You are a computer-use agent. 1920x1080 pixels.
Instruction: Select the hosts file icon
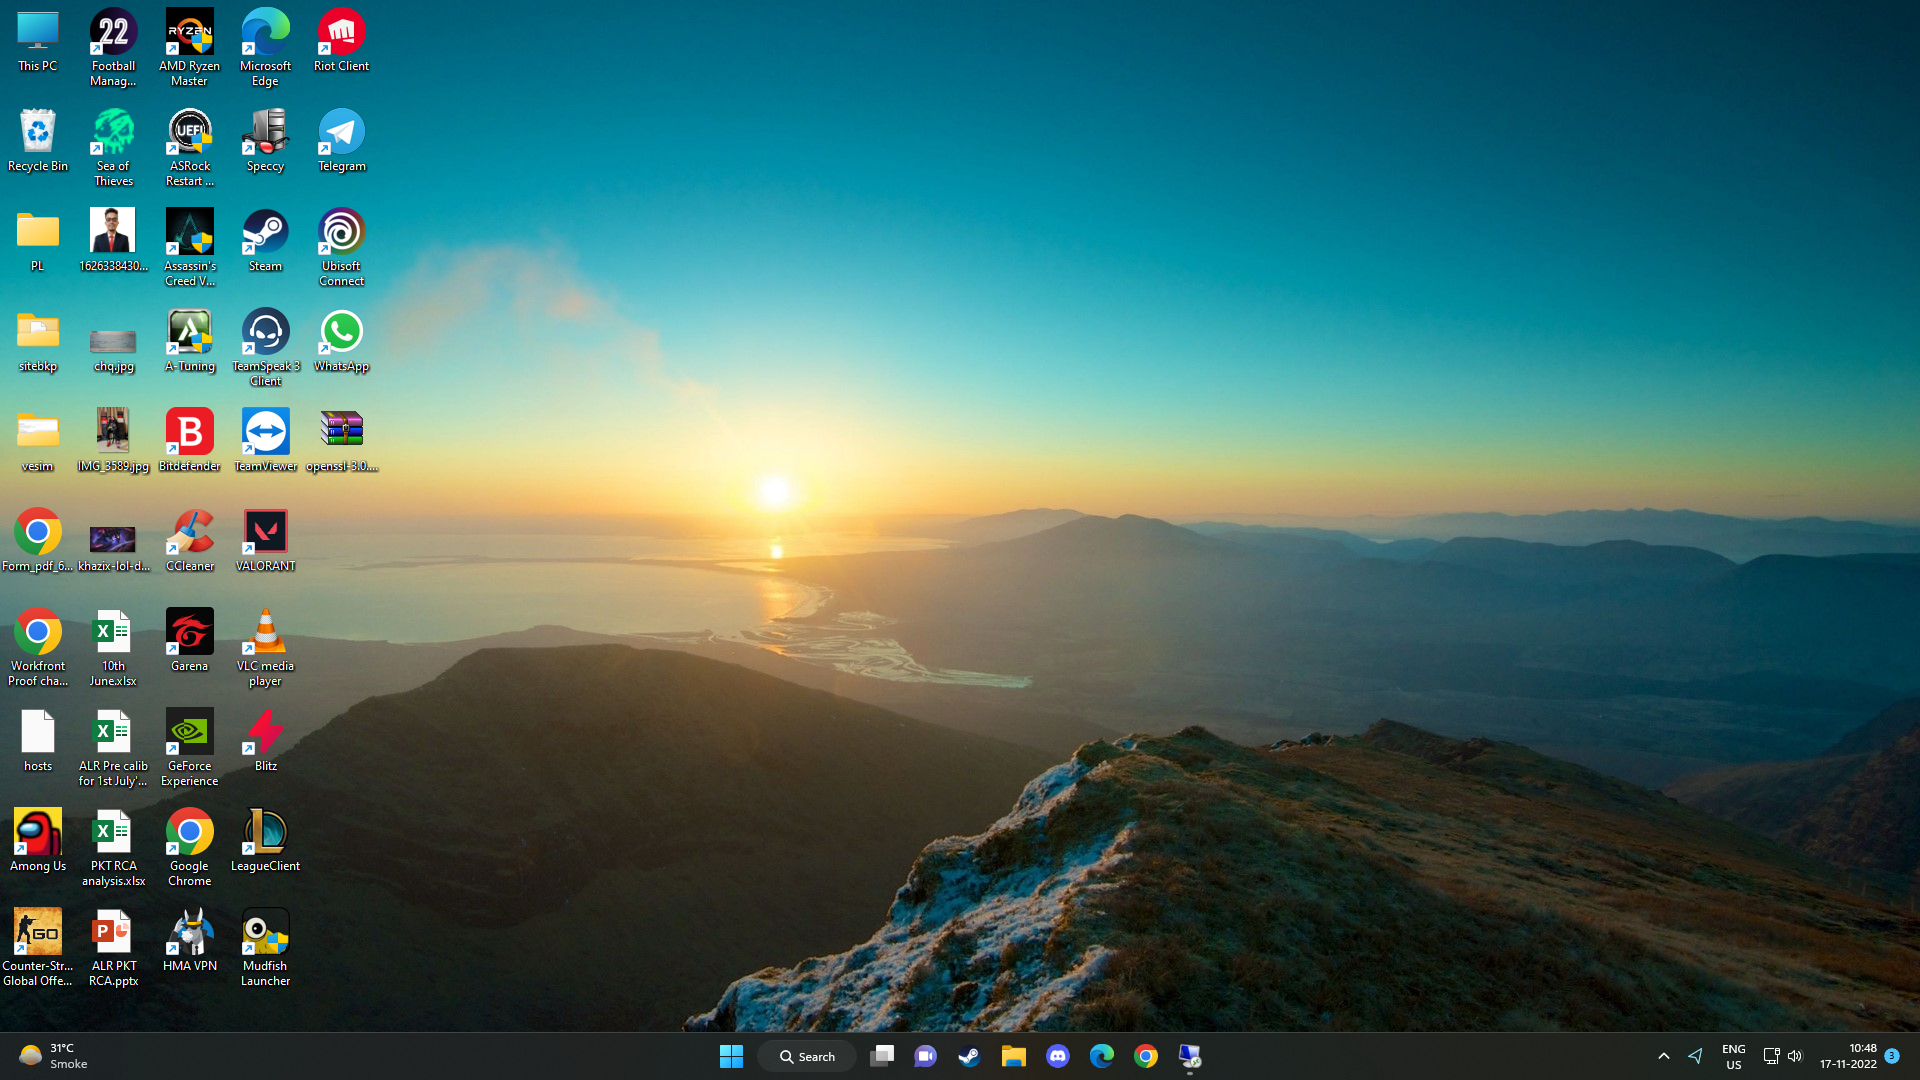point(38,742)
